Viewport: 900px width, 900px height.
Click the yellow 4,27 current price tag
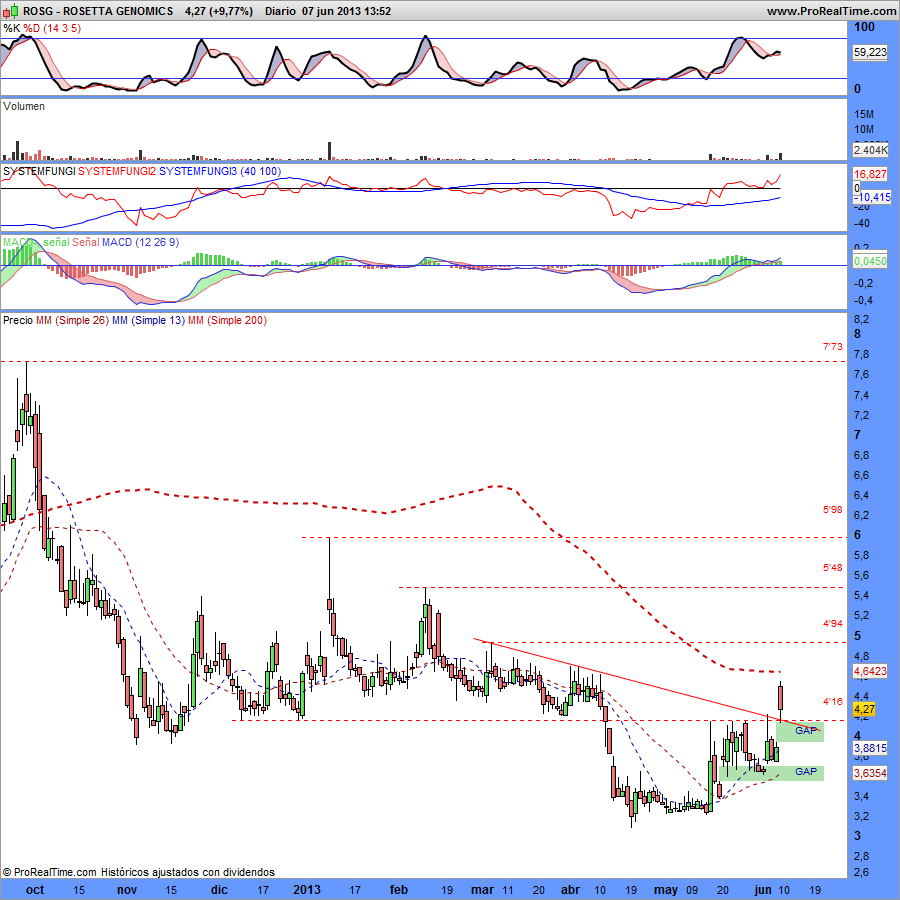(864, 709)
